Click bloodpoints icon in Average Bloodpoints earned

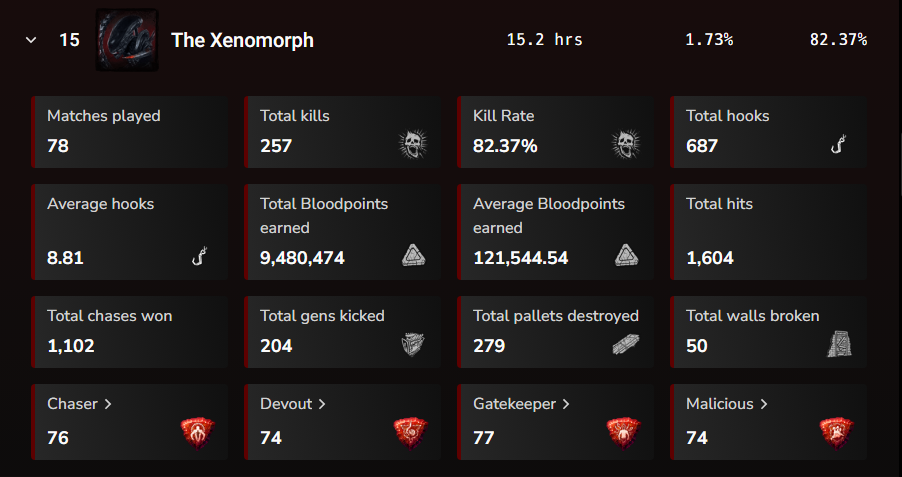point(626,255)
